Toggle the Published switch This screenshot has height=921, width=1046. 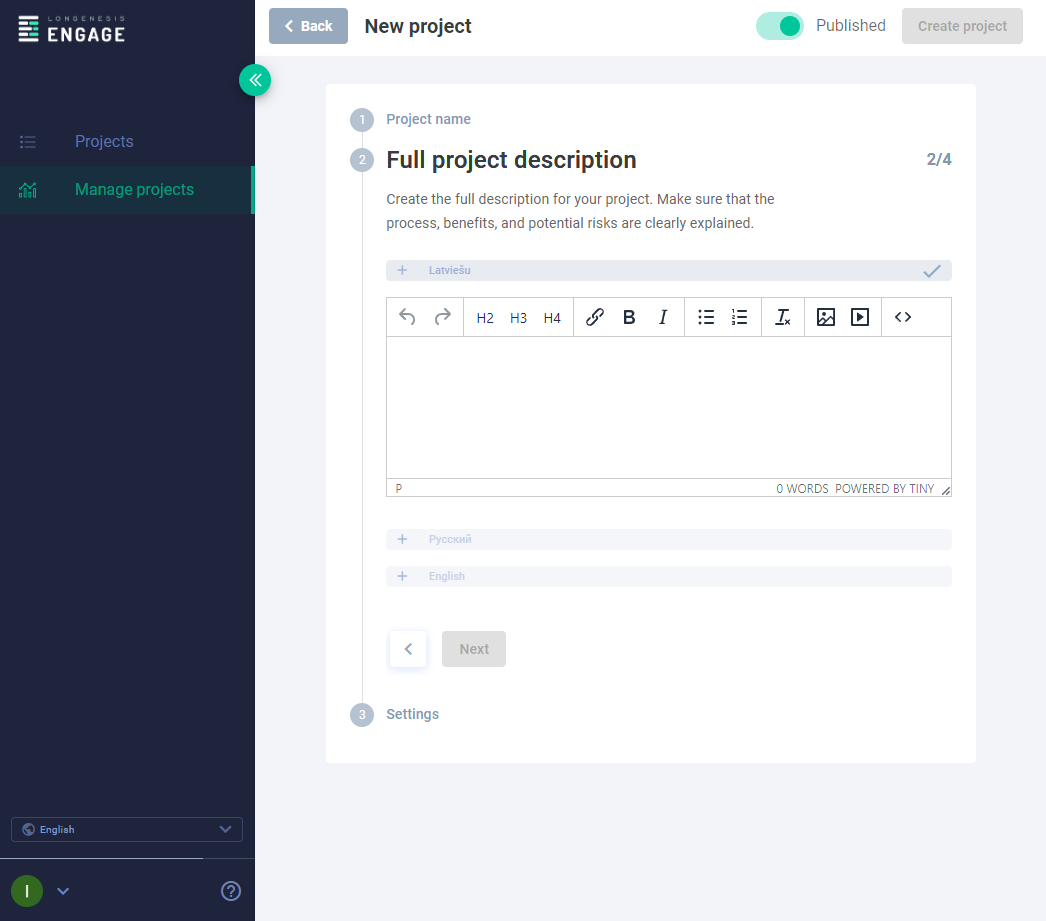[x=780, y=25]
